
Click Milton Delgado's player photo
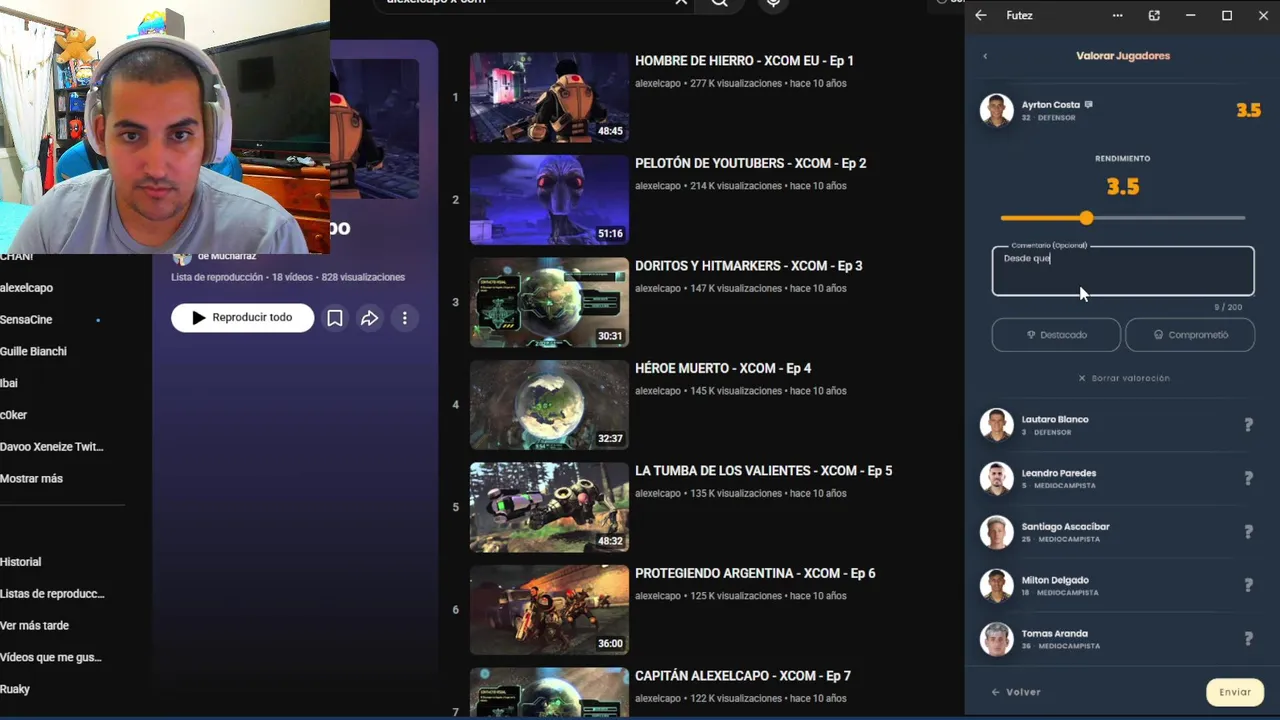996,585
